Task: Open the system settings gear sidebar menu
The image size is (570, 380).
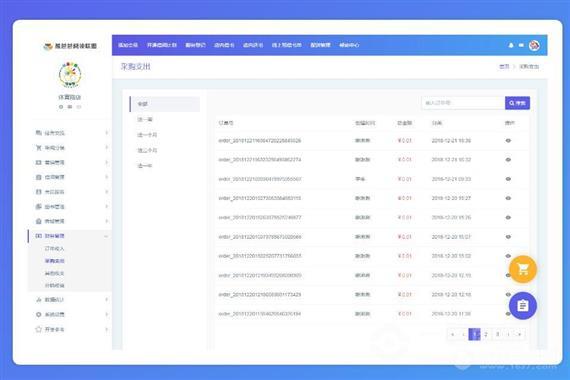Action: coord(71,315)
